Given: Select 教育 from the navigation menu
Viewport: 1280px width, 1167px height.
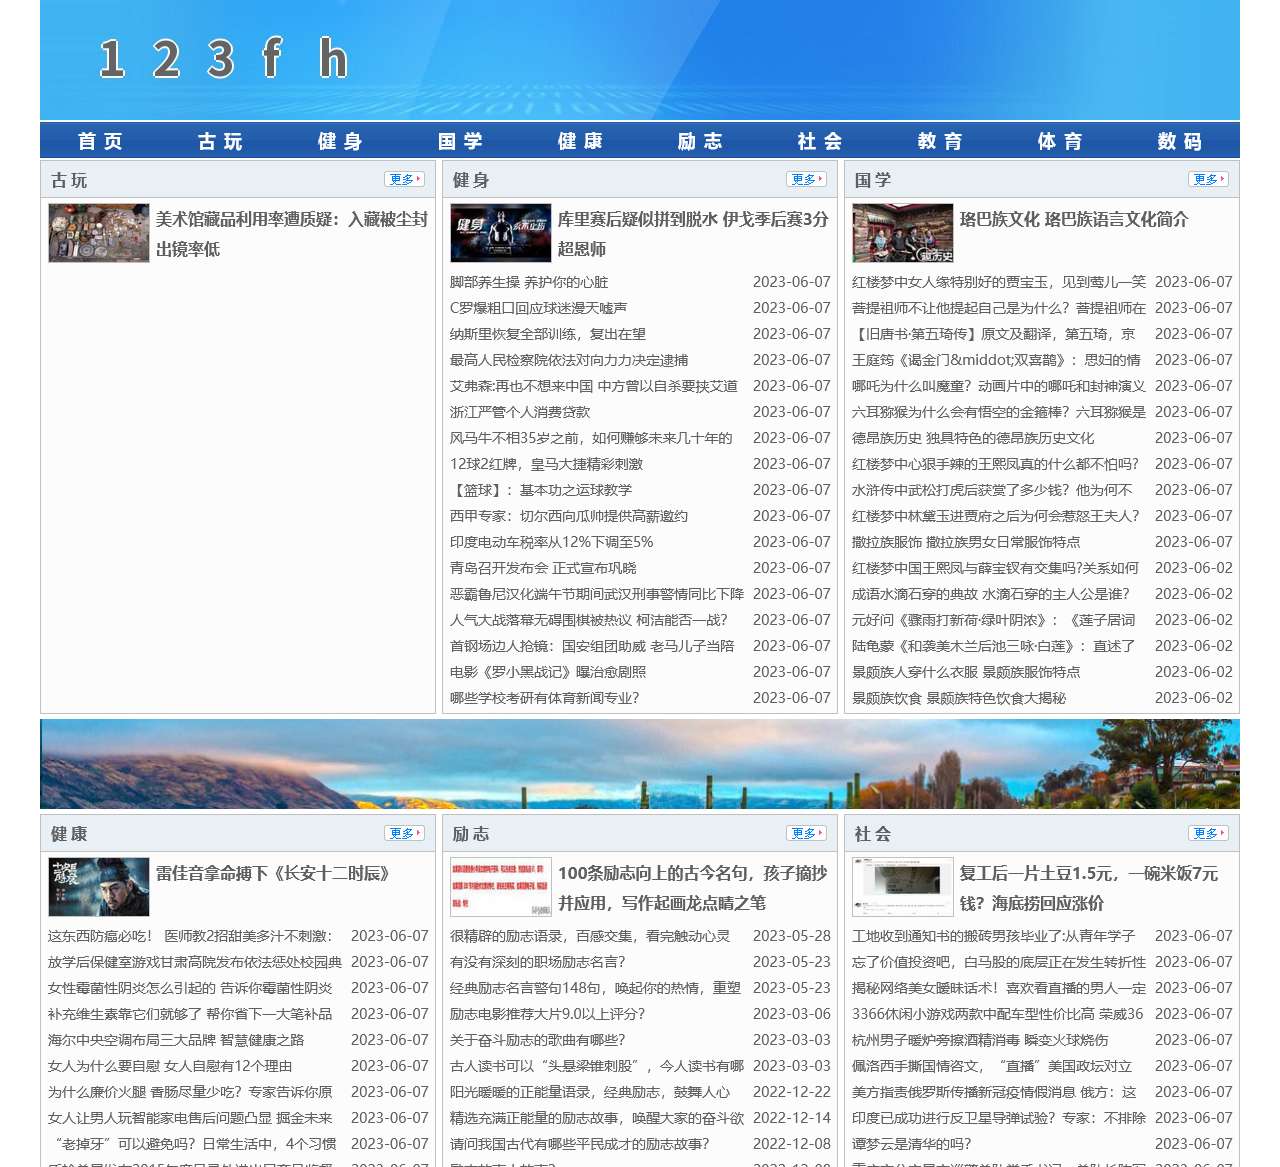Looking at the screenshot, I should tap(940, 141).
